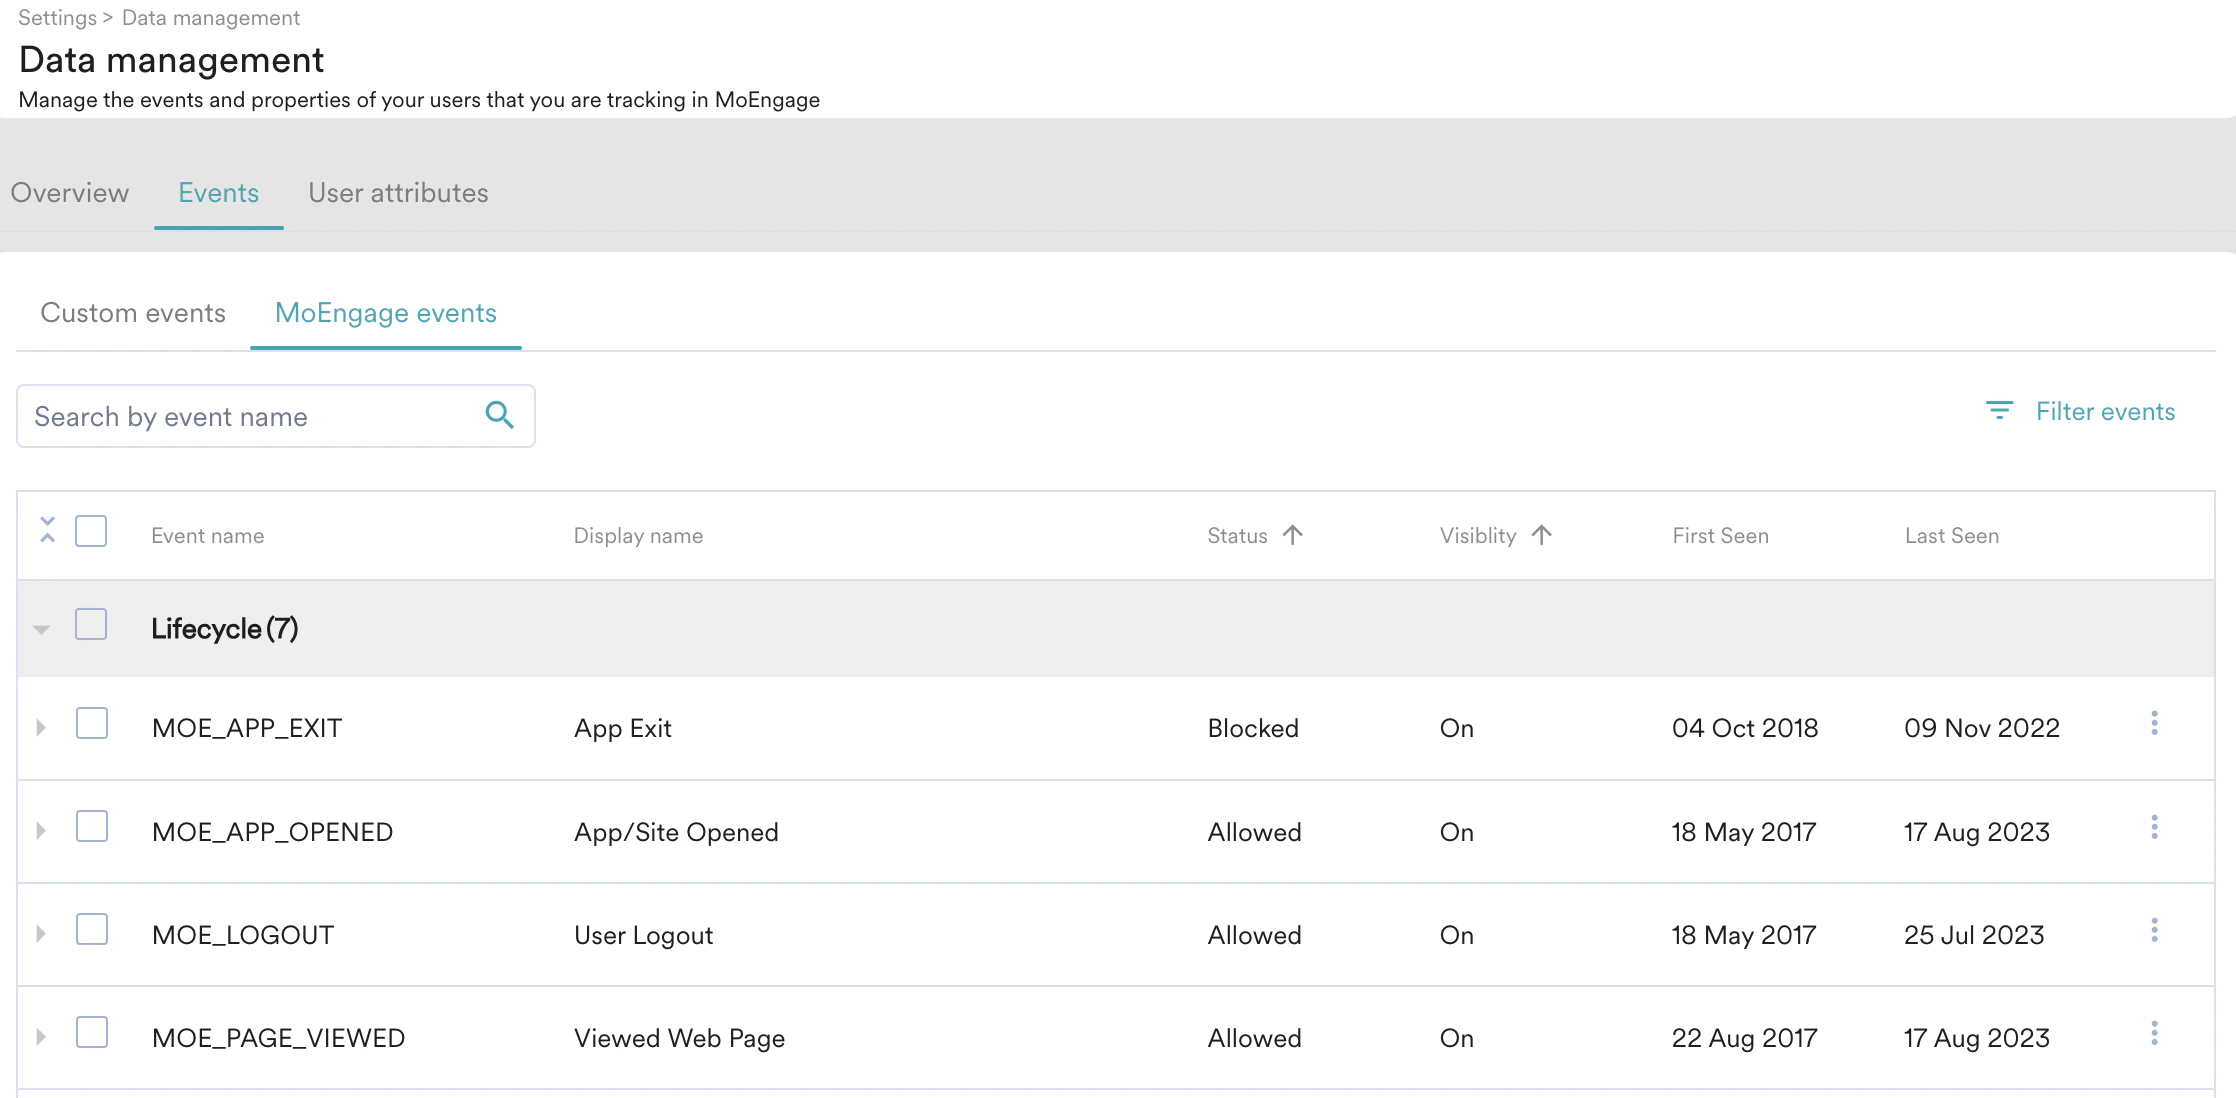Click the collapse-all rows icon in header
2236x1098 pixels.
coord(47,530)
